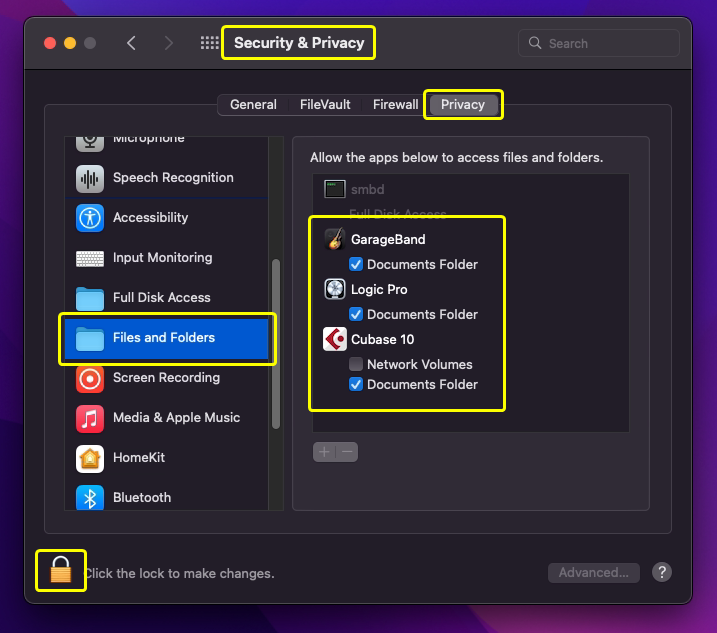Click the lock icon to make changes
This screenshot has width=717, height=633.
coord(61,571)
